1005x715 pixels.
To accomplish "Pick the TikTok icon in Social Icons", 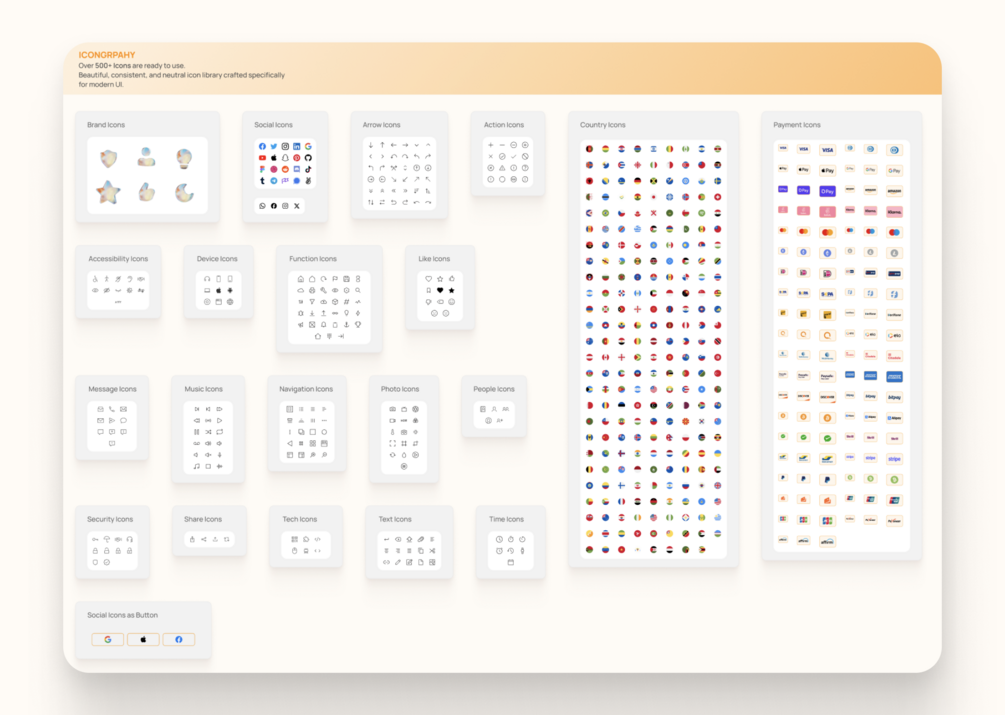I will click(x=308, y=169).
